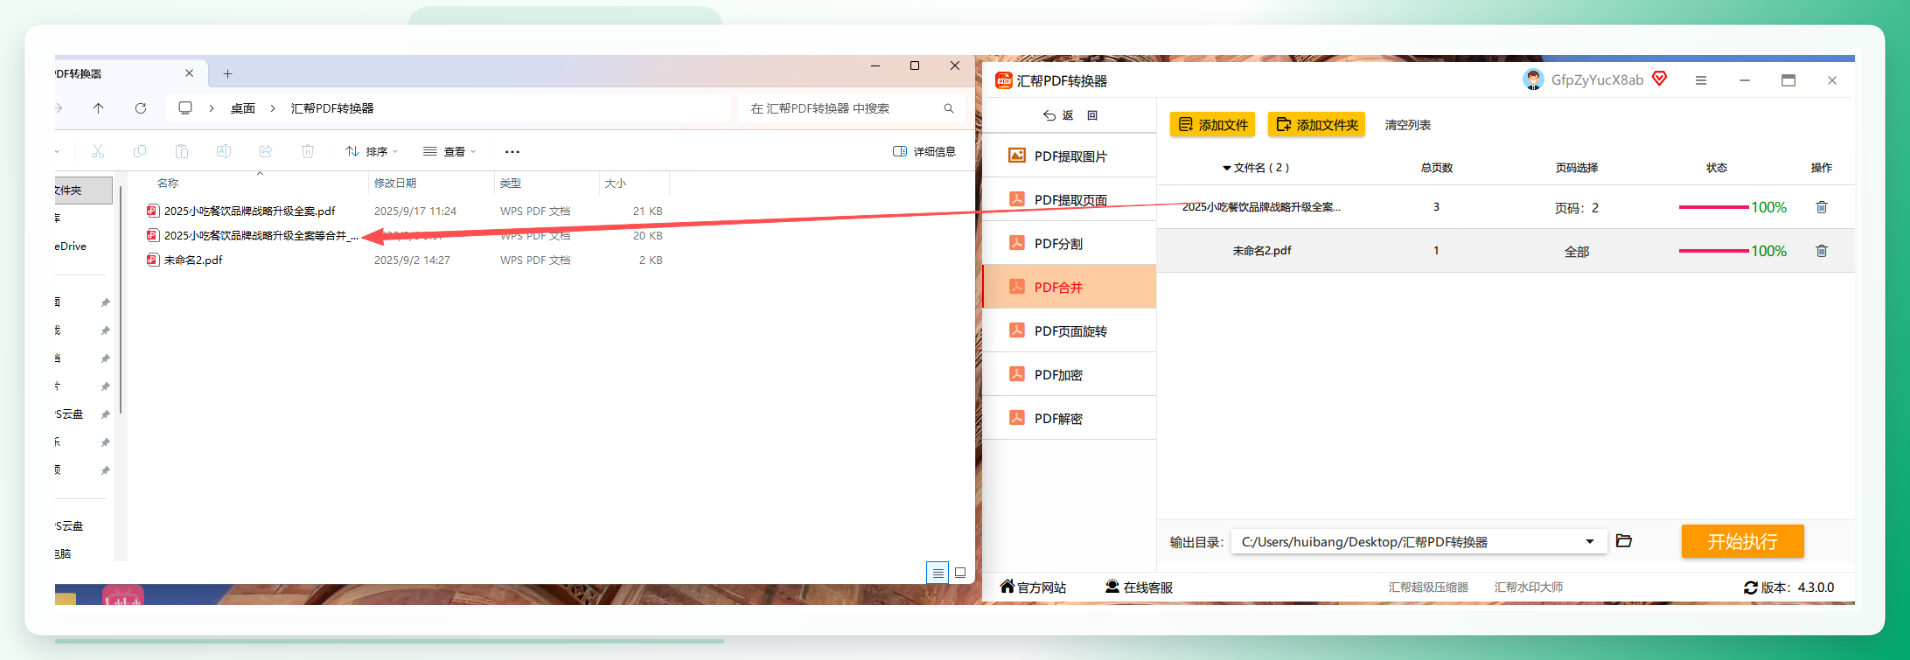Open the PDF Split tab

(x=1069, y=243)
